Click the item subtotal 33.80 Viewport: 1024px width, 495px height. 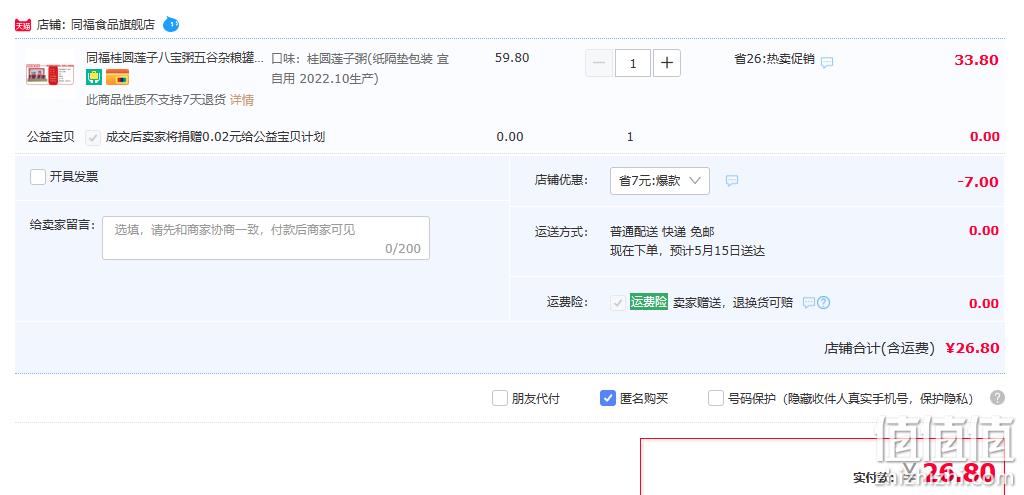[976, 60]
